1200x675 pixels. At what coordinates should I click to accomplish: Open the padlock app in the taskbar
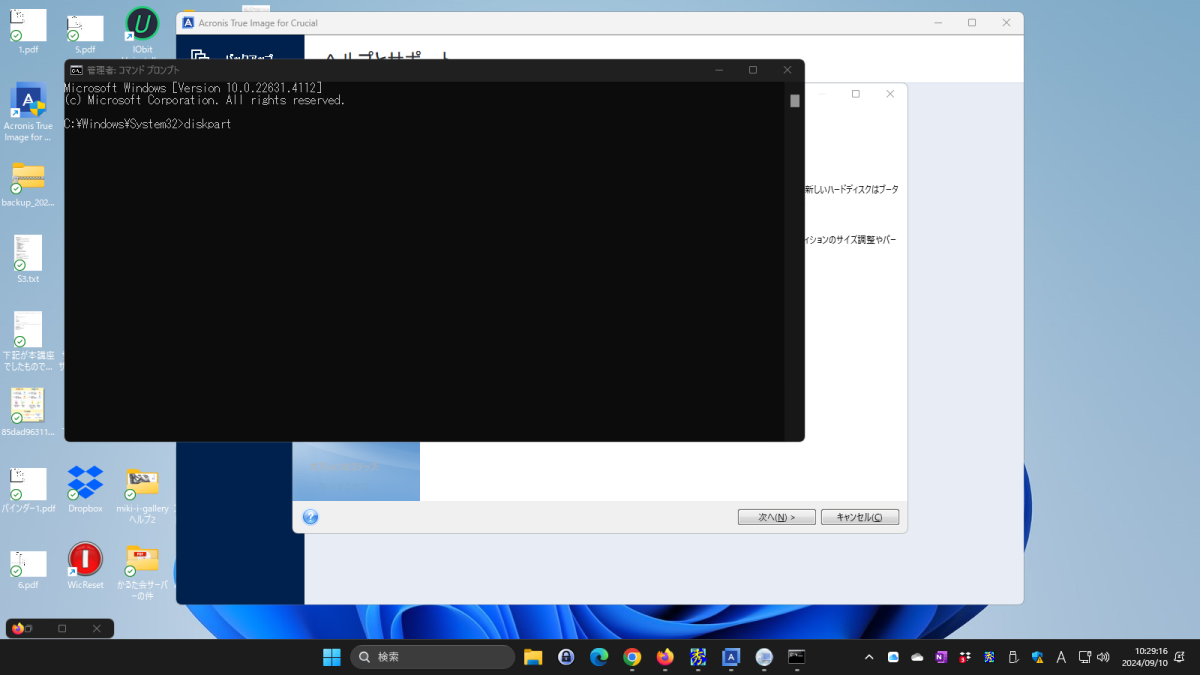click(566, 657)
